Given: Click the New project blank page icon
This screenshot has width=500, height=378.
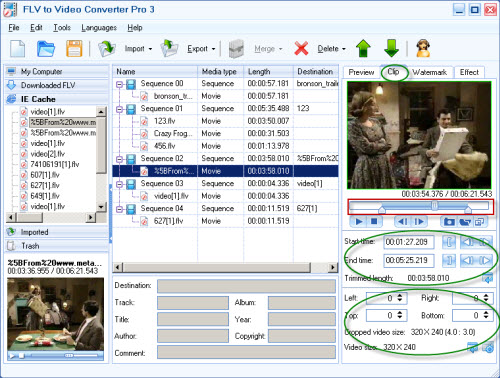Looking at the screenshot, I should pyautogui.click(x=17, y=49).
